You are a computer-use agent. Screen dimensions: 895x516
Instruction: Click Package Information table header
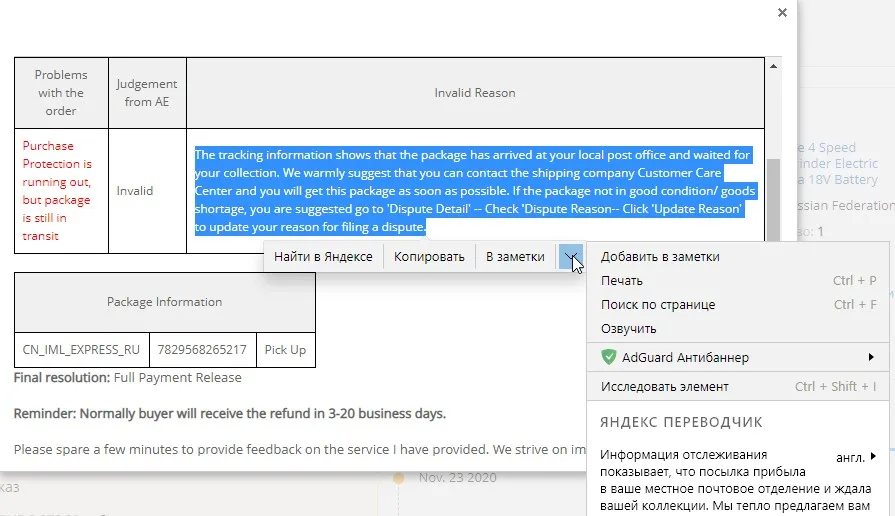coord(164,302)
